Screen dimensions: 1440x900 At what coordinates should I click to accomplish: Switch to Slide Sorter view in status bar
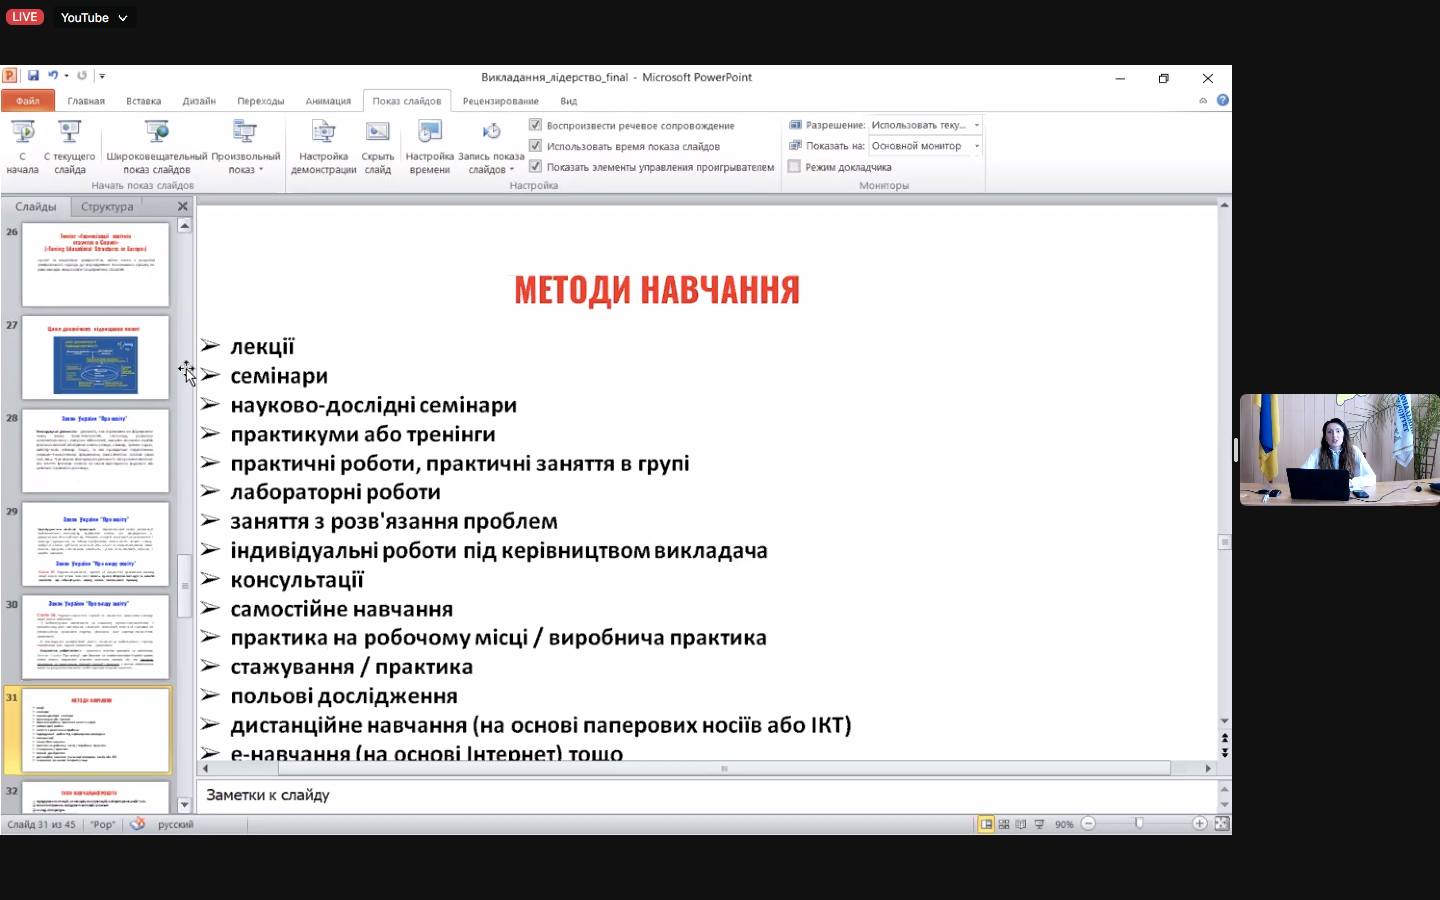[x=1003, y=824]
